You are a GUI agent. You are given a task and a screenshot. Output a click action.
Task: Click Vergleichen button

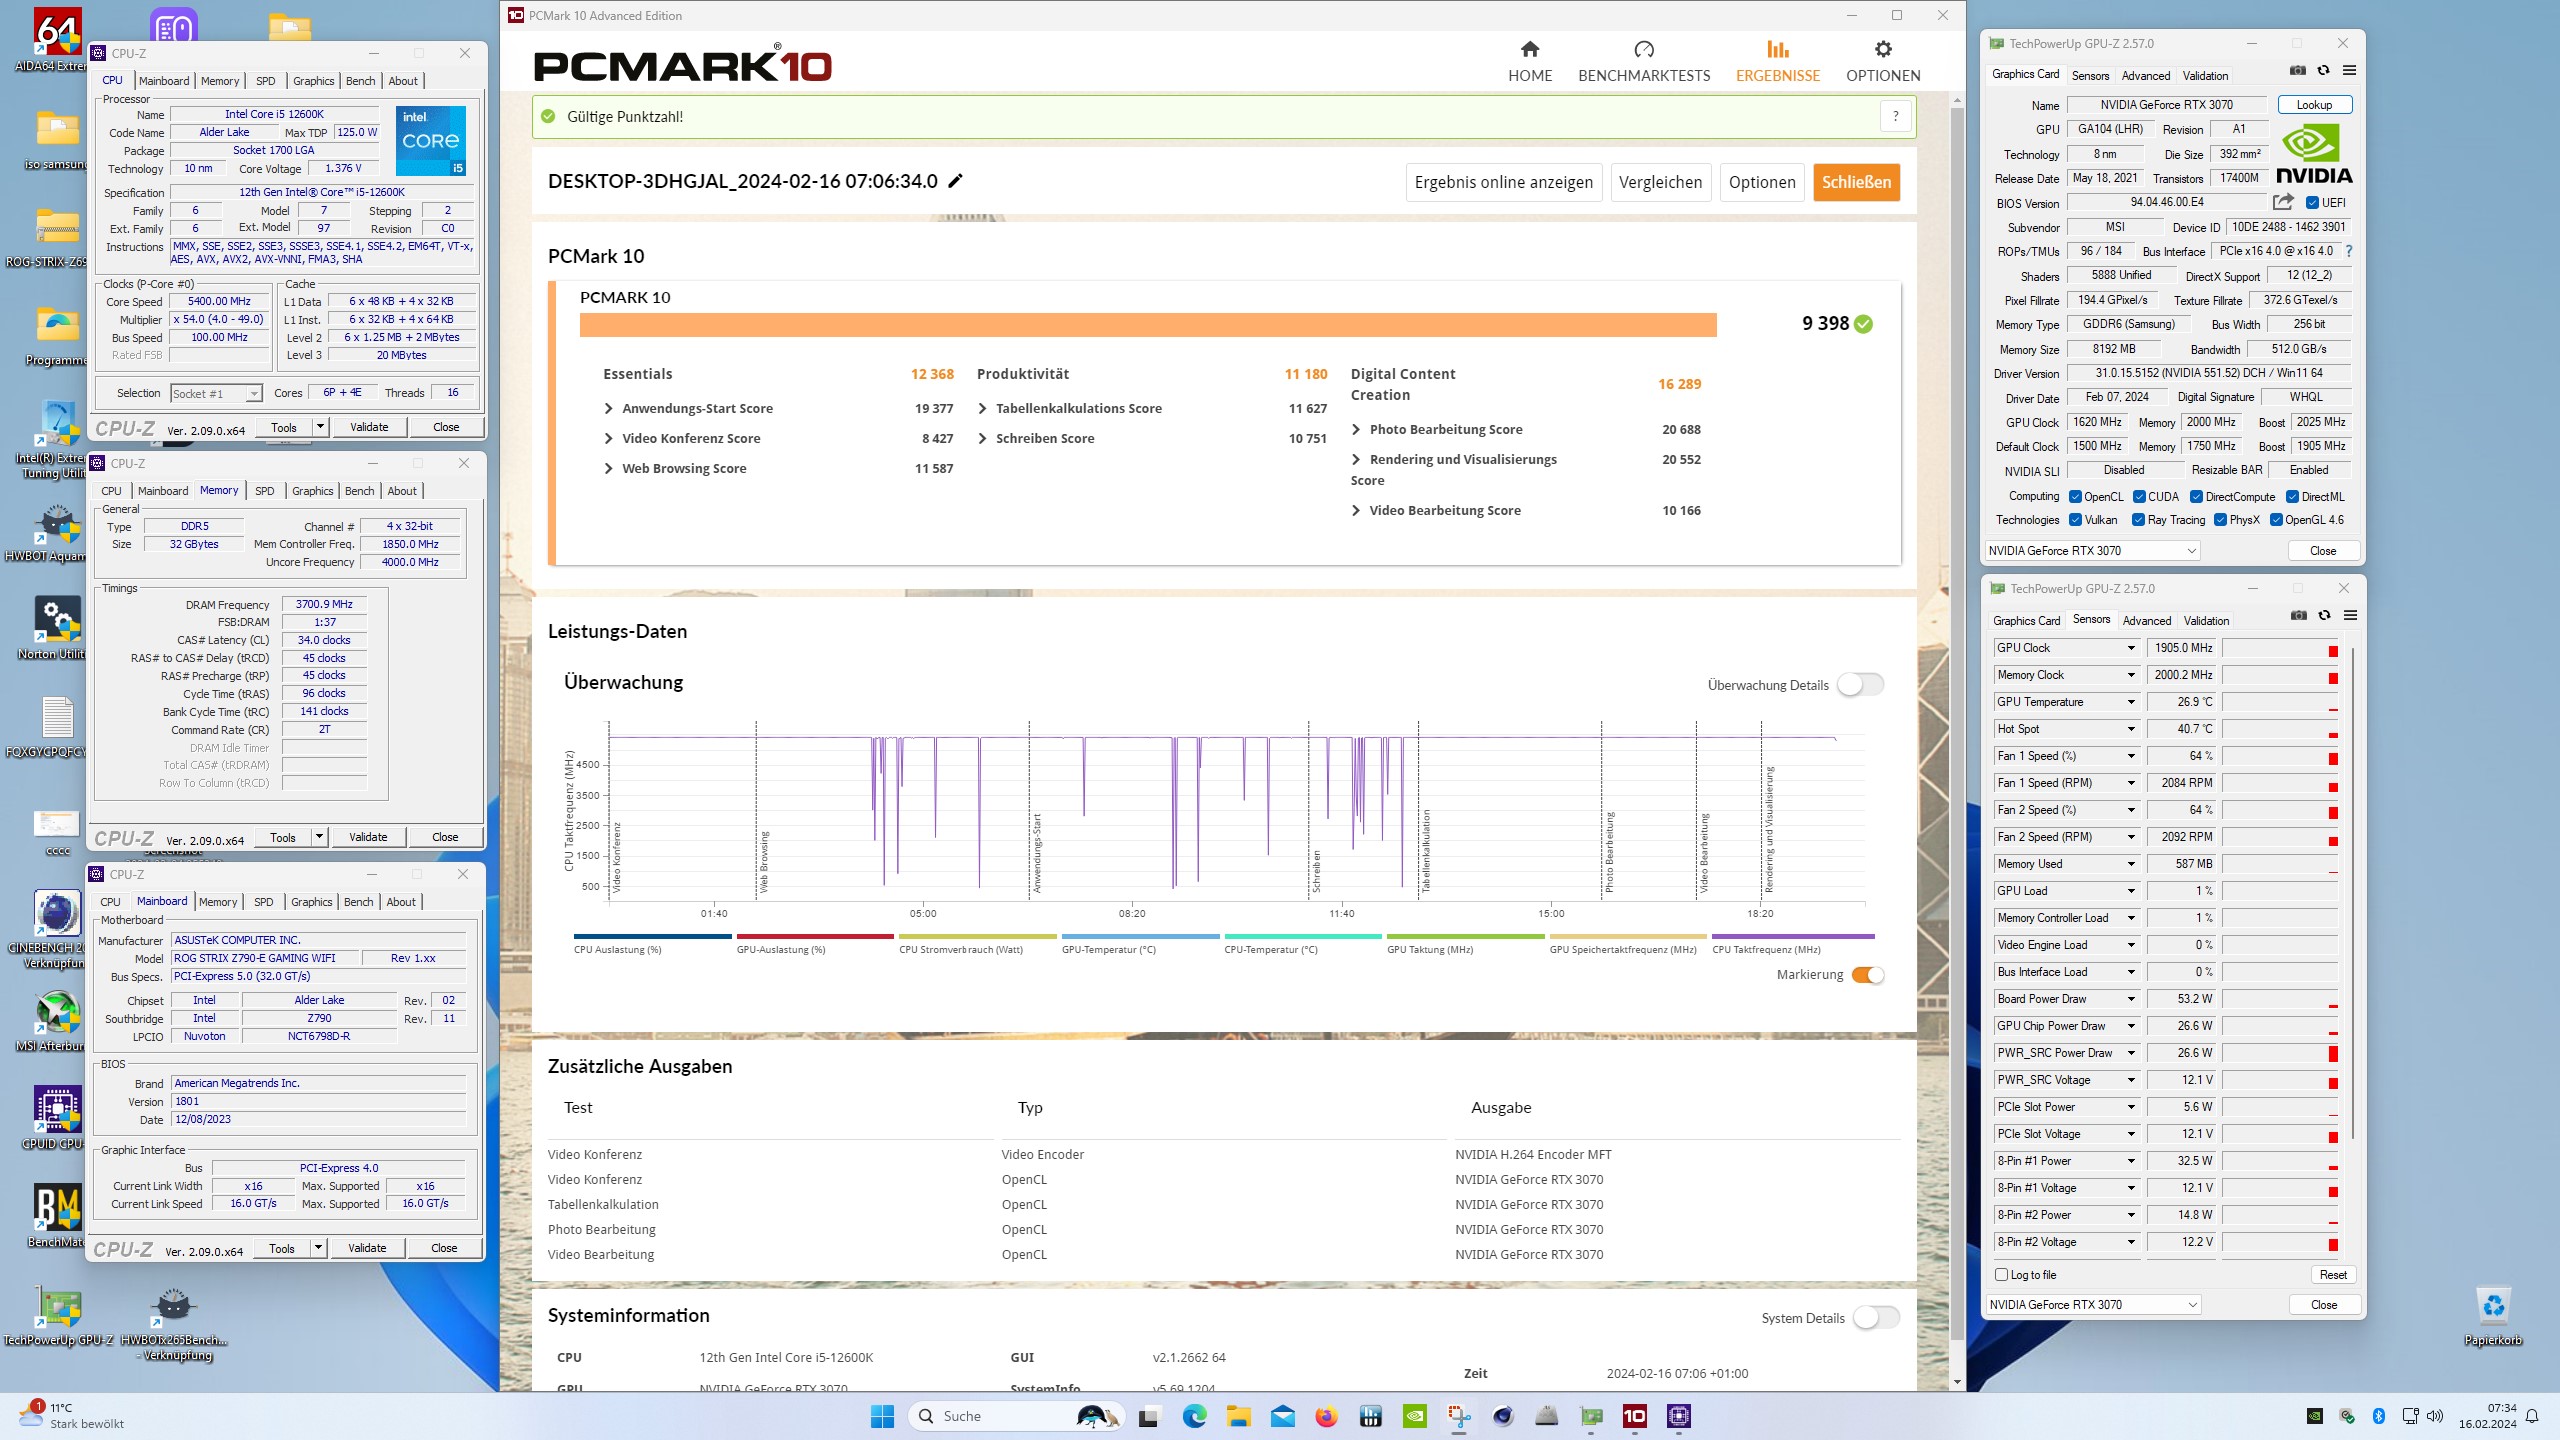pyautogui.click(x=1660, y=182)
